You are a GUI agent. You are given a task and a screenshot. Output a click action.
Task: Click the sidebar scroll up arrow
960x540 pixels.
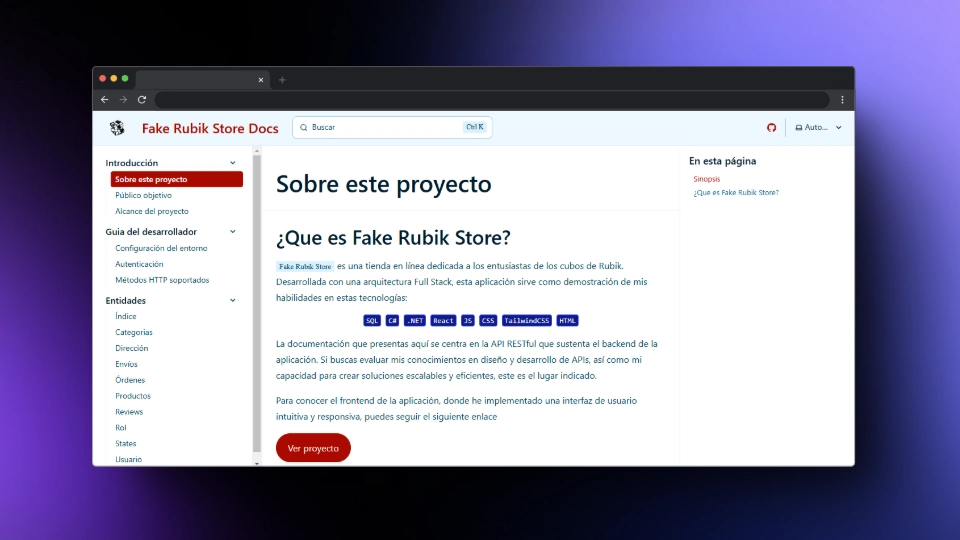pyautogui.click(x=257, y=150)
